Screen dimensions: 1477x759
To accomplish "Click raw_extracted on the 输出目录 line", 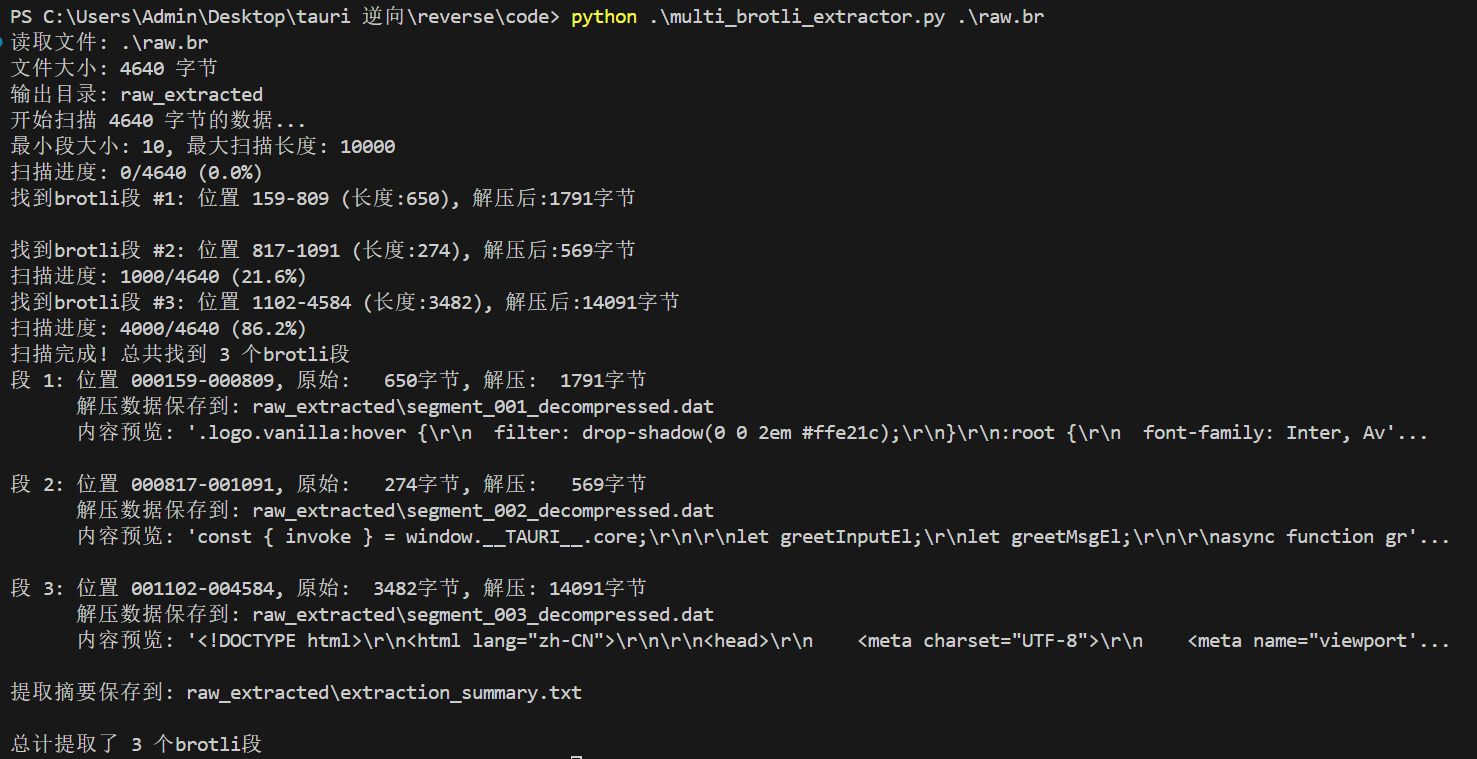I will click(x=191, y=95).
